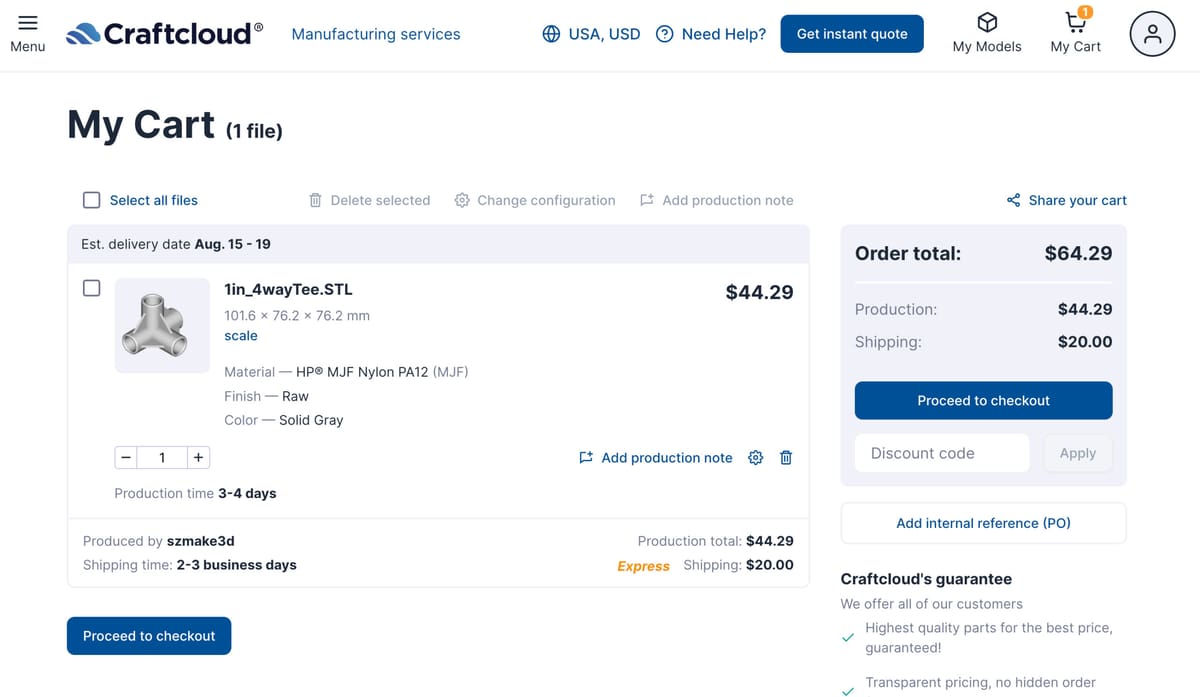Open the USA, USD region selector
Screen dimensions: 1200x697
[x=591, y=34]
